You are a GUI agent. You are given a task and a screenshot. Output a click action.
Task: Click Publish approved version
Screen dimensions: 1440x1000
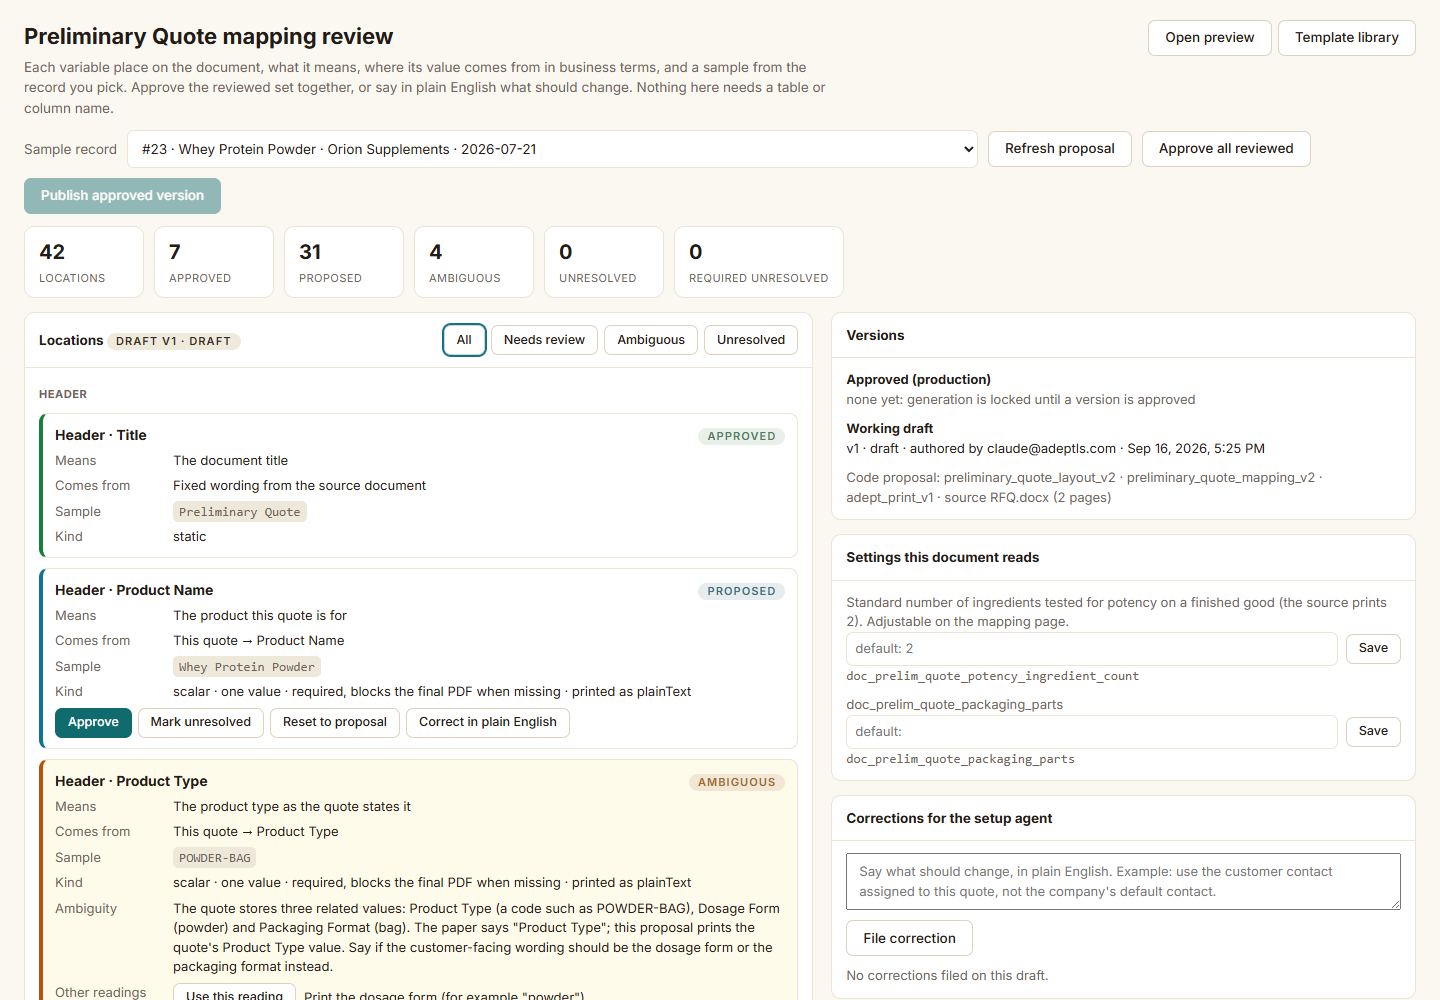tap(122, 196)
